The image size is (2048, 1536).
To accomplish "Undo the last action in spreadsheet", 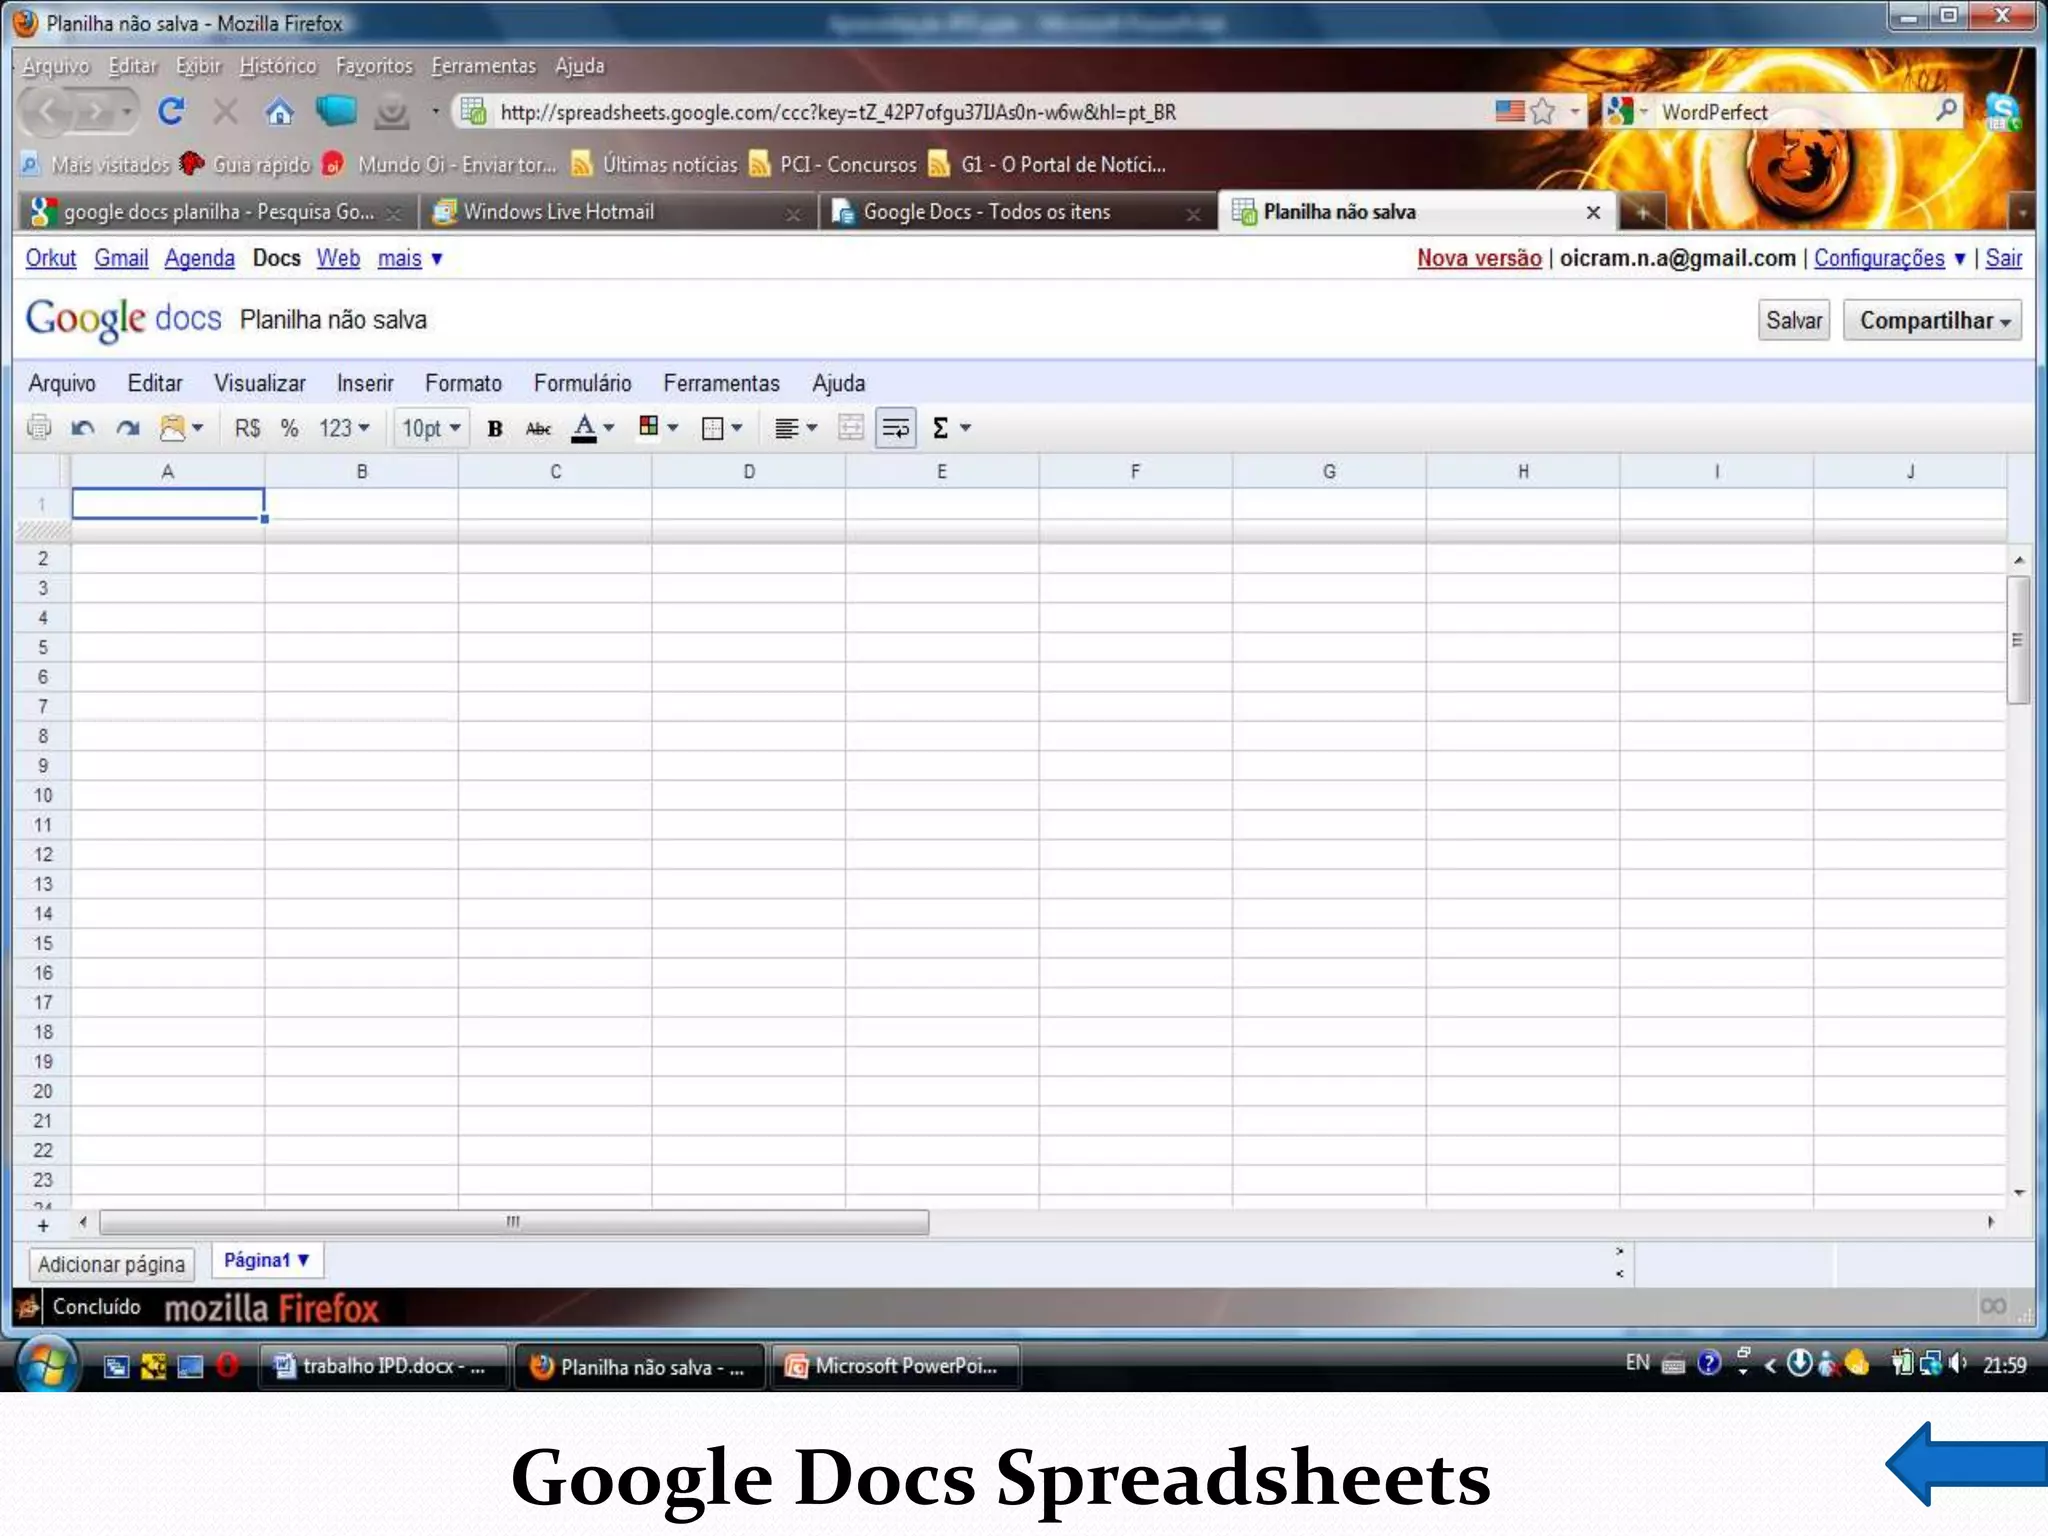I will (83, 428).
